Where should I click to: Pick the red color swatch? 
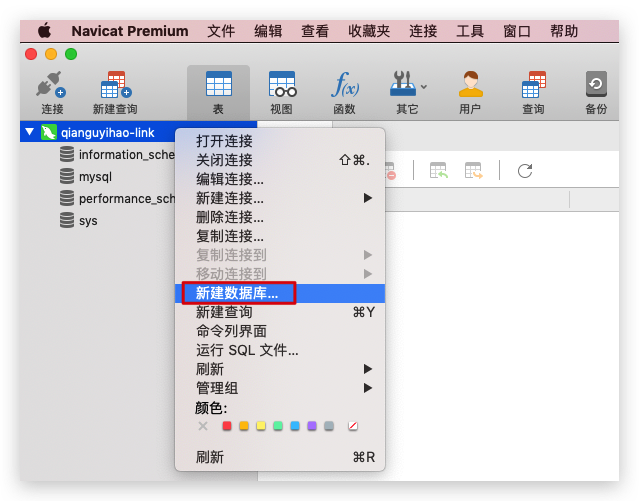227,426
